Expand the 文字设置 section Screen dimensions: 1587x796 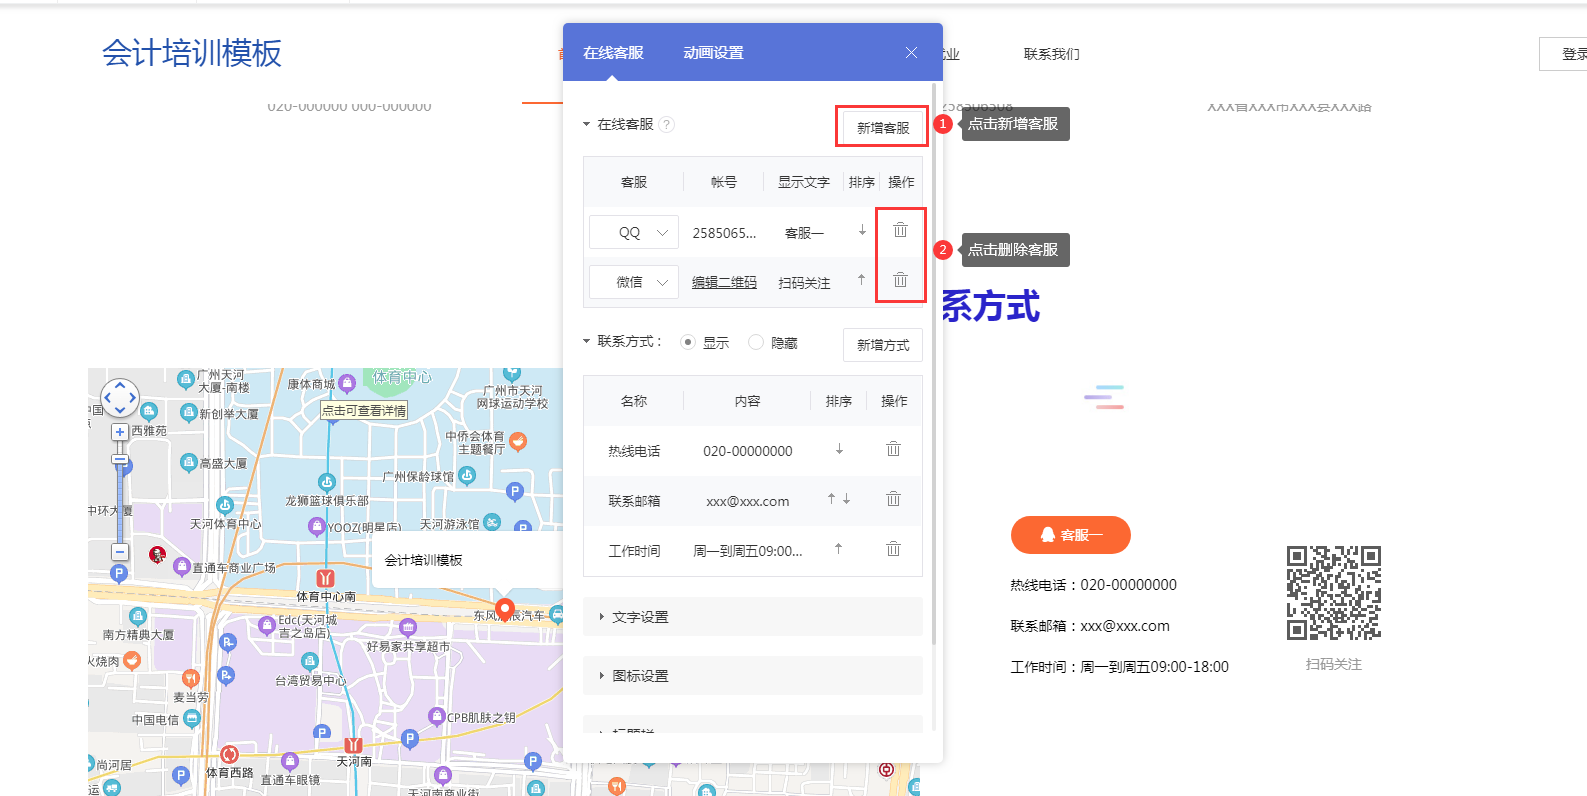pyautogui.click(x=753, y=617)
